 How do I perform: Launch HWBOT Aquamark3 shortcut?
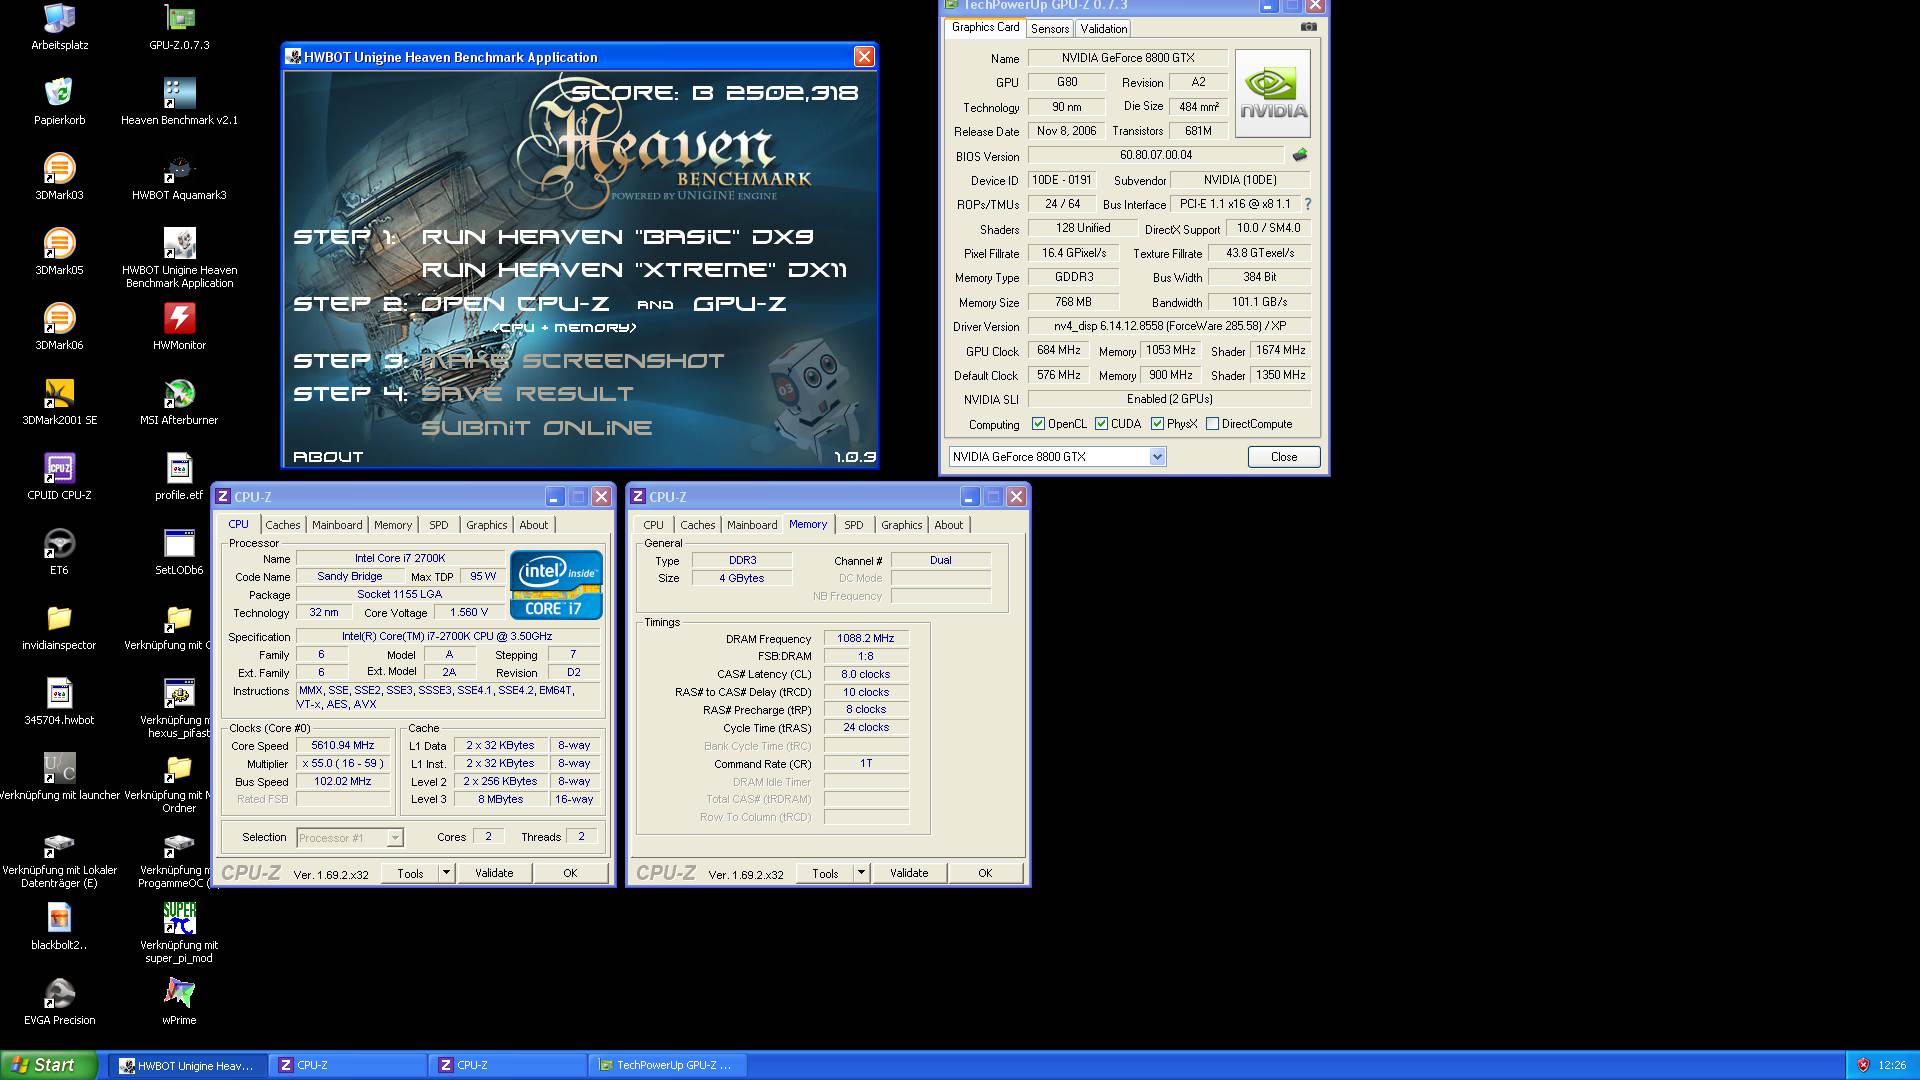179,176
